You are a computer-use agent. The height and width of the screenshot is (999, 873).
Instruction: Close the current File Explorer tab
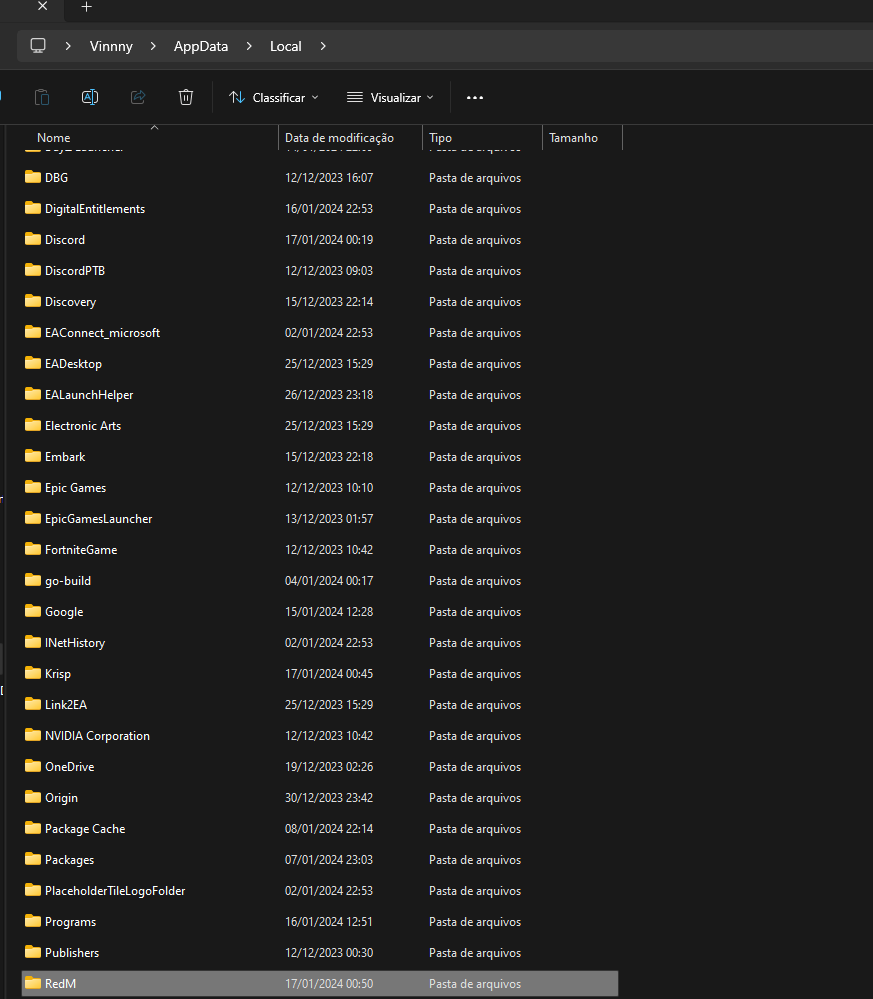[x=42, y=7]
